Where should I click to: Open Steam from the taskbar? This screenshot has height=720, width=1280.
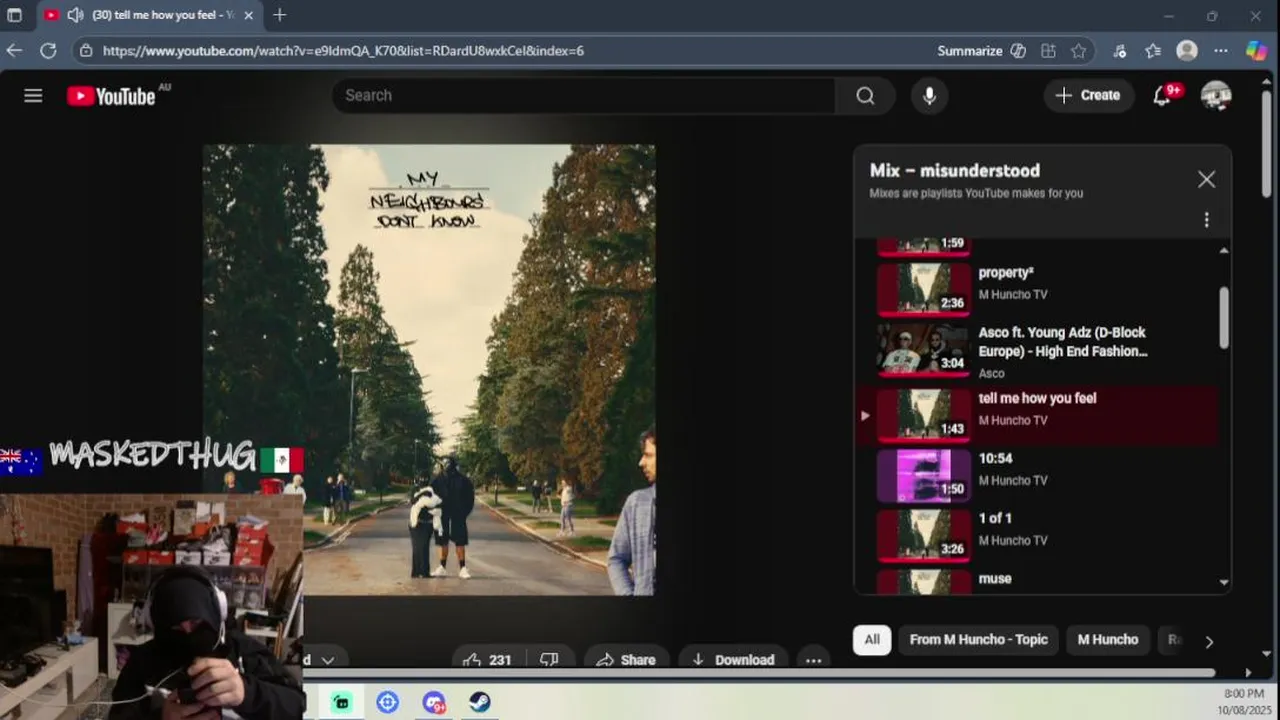[x=480, y=702]
